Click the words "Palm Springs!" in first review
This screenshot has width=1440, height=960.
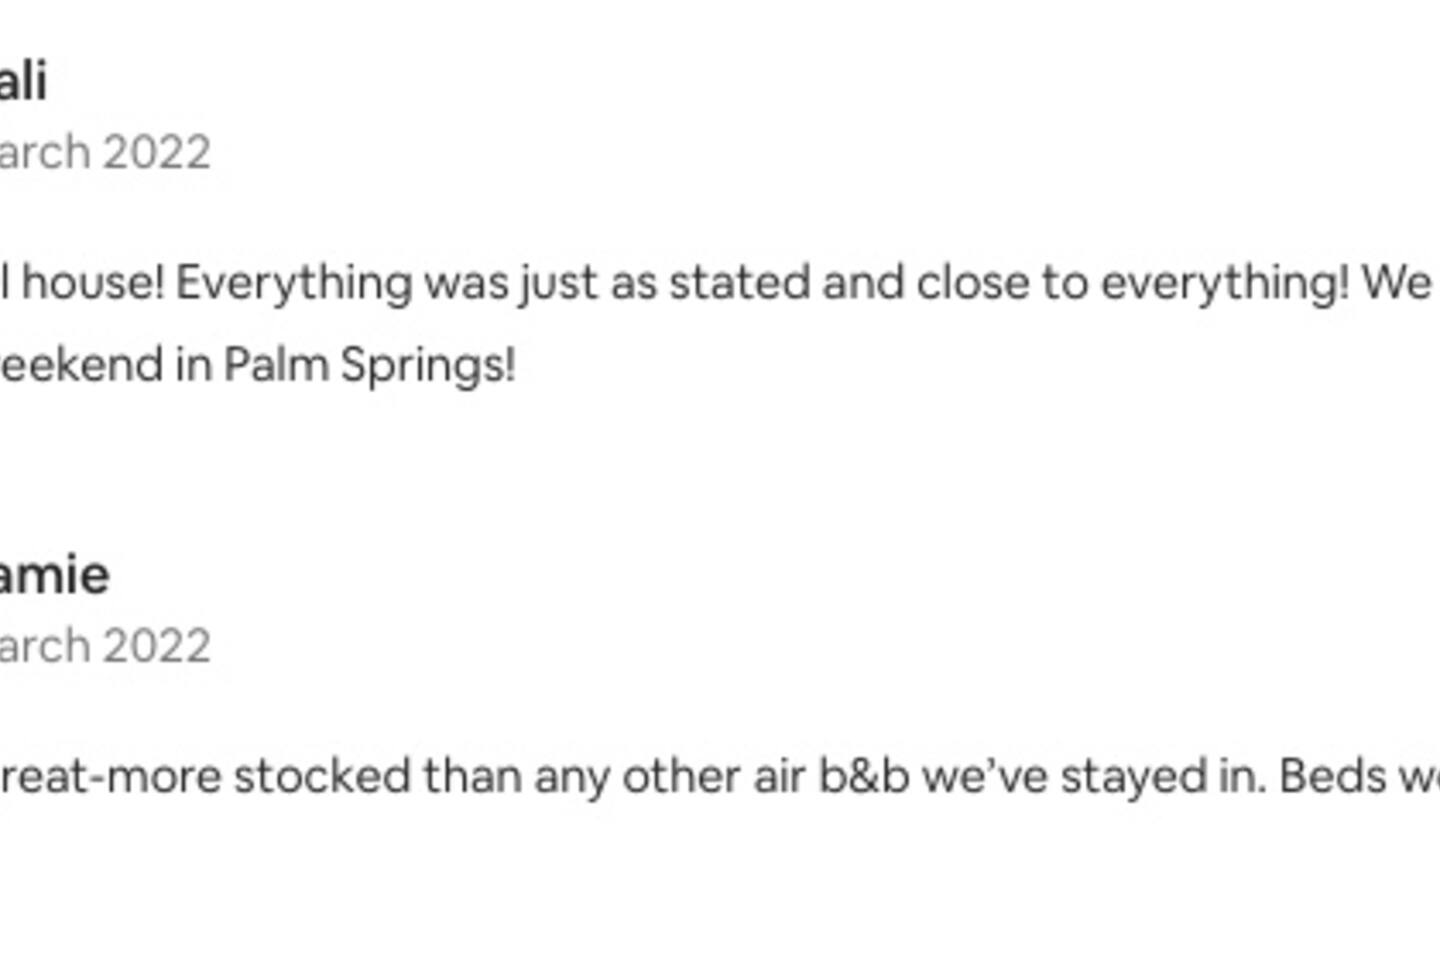369,365
